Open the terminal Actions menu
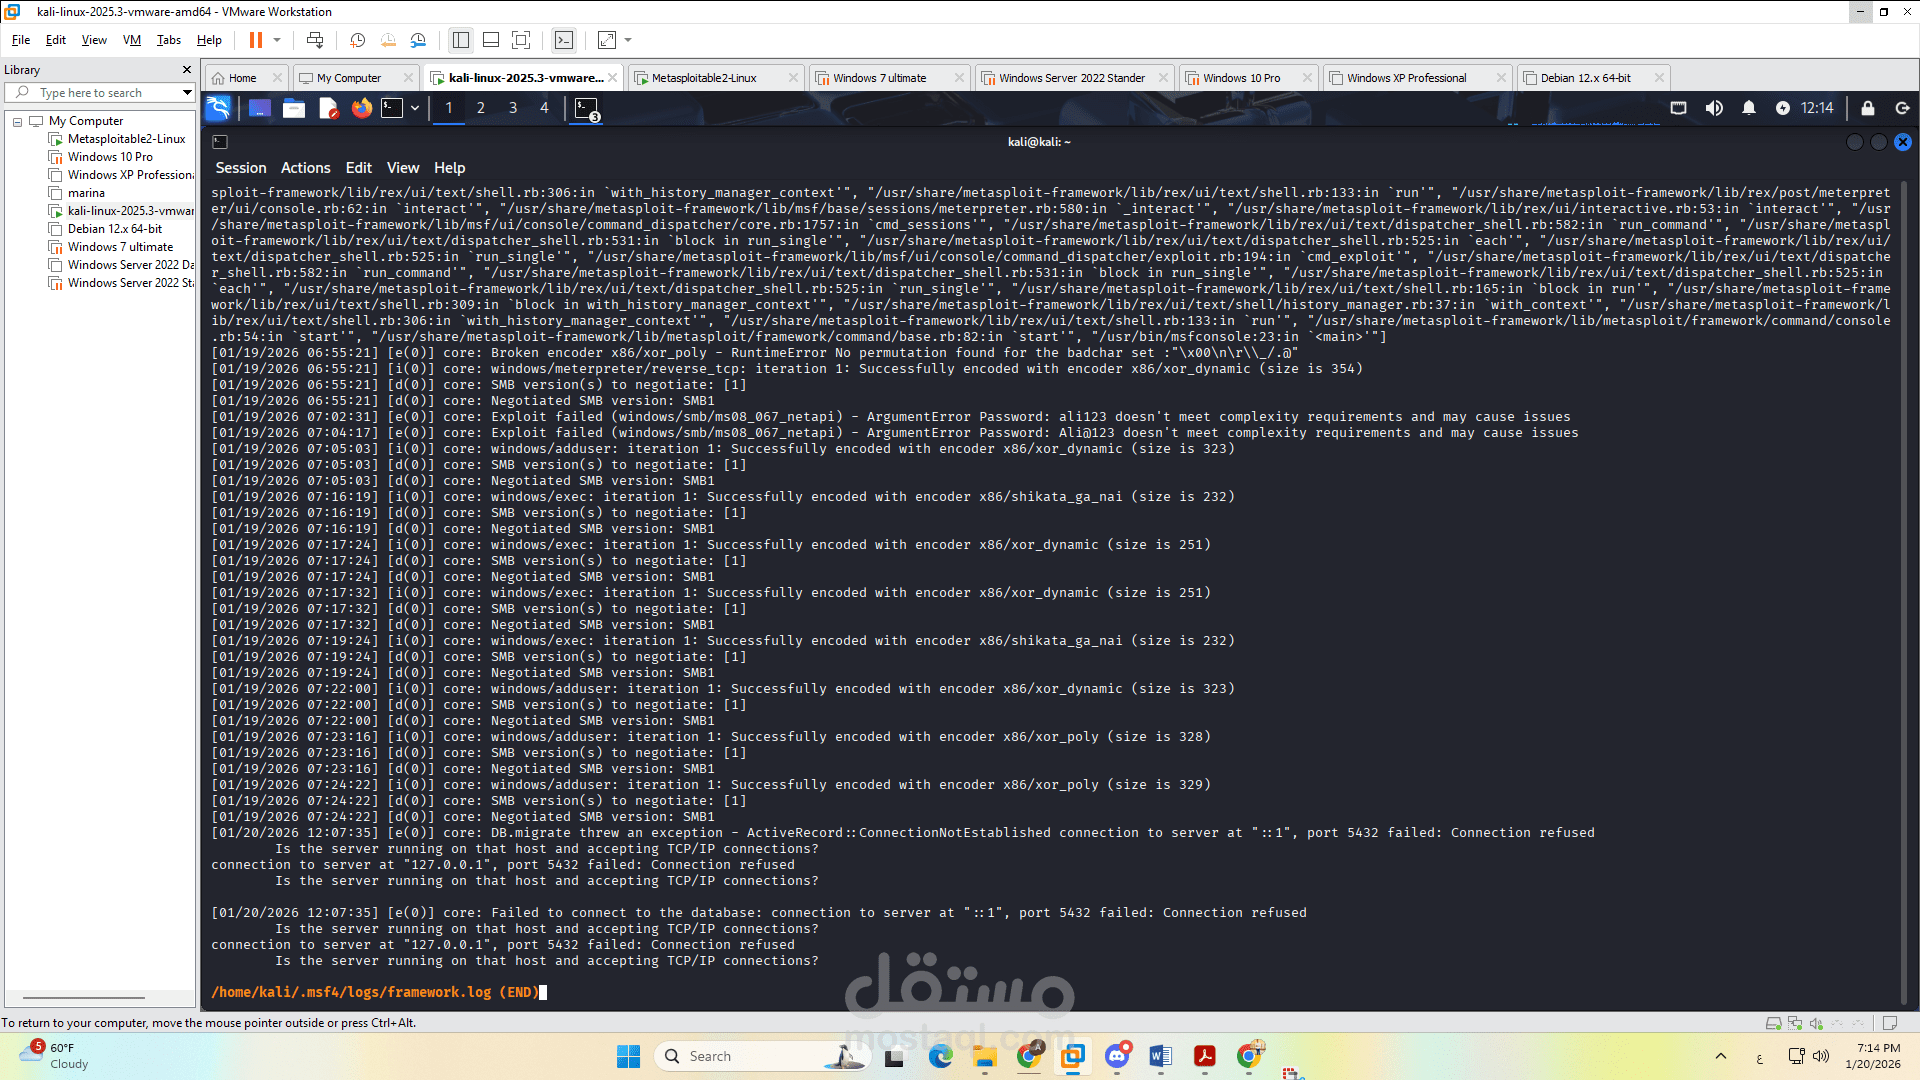This screenshot has width=1920, height=1080. pyautogui.click(x=305, y=168)
